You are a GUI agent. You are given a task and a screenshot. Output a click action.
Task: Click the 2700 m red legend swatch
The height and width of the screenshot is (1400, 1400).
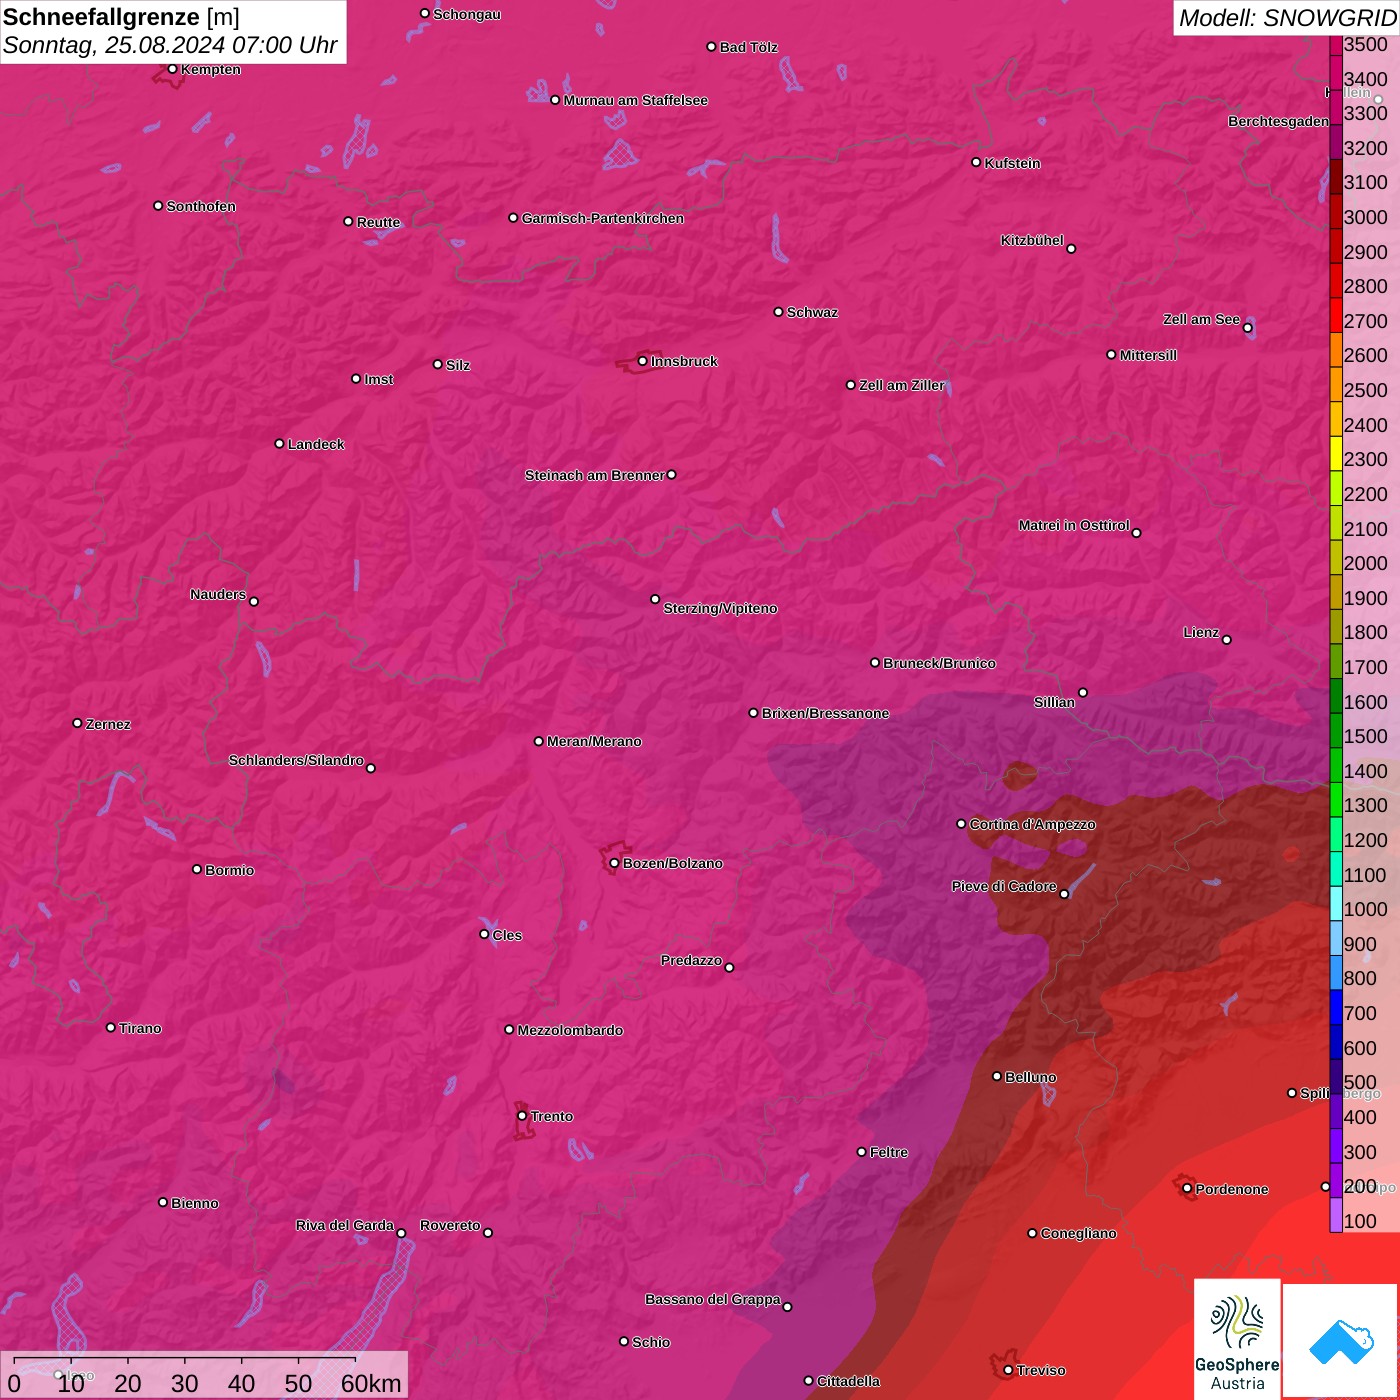tap(1336, 313)
